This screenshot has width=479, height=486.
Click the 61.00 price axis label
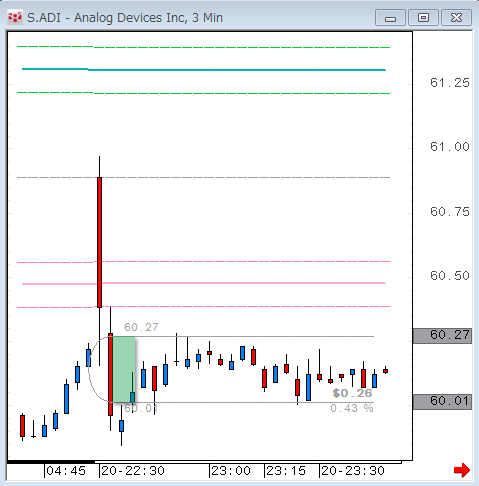pos(450,147)
